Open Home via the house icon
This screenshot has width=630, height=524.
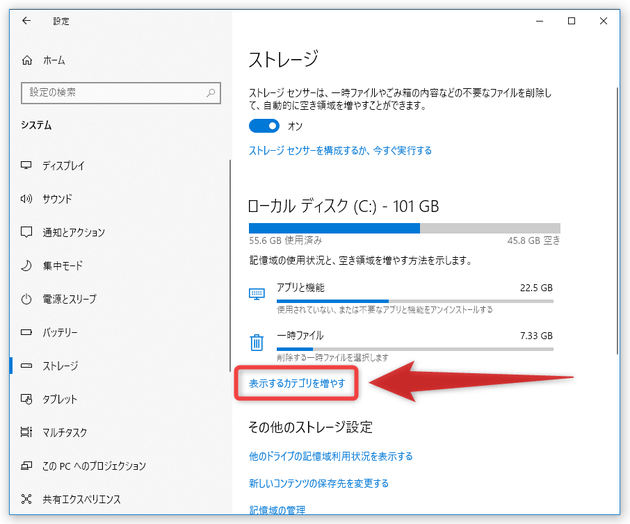click(27, 60)
